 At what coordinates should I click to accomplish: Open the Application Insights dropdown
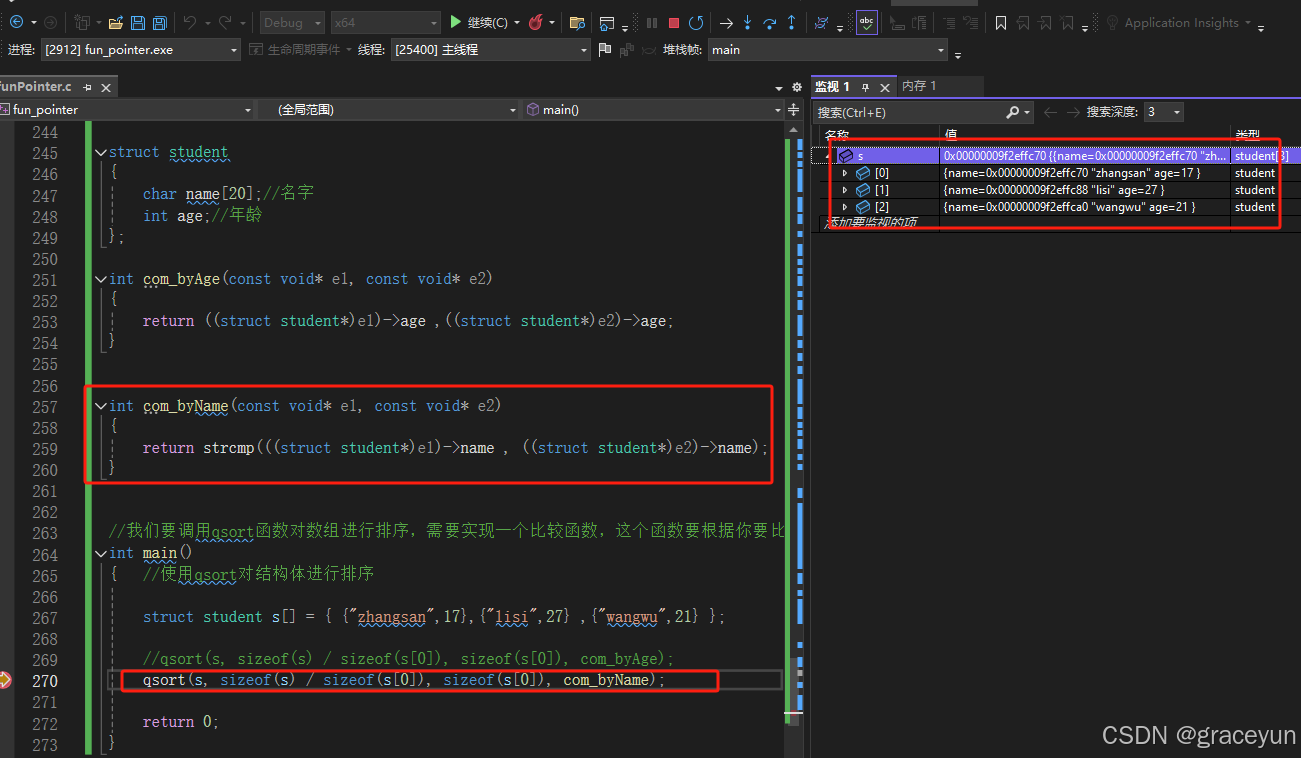(x=1247, y=22)
